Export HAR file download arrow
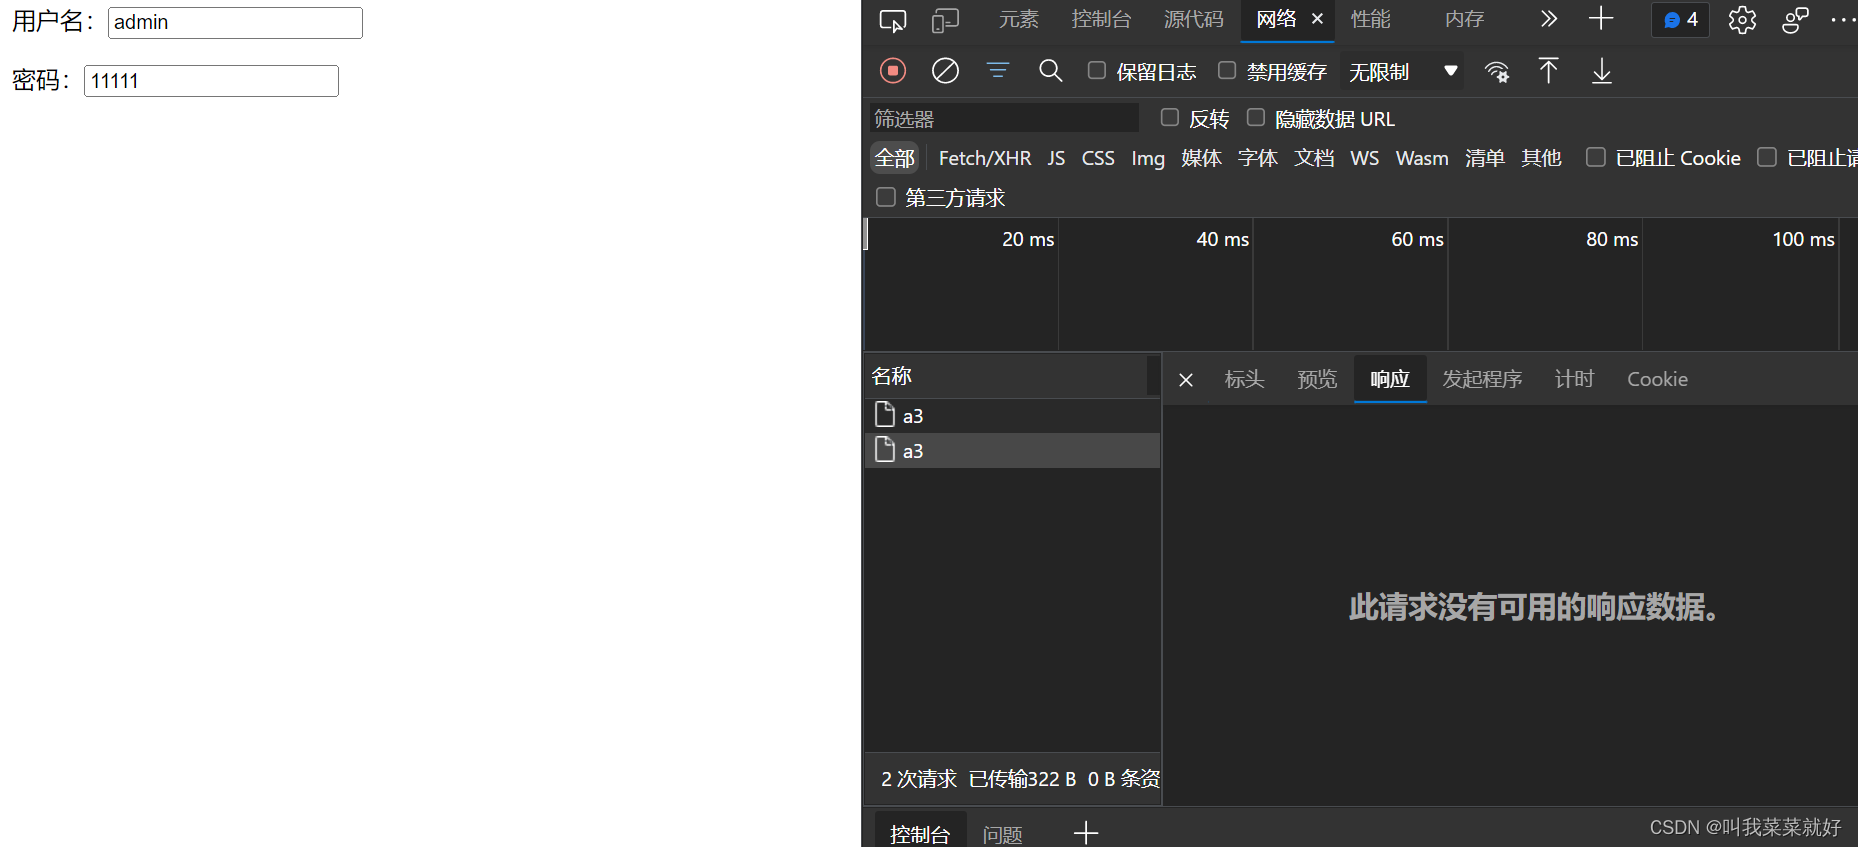Viewport: 1858px width, 847px height. (x=1602, y=71)
